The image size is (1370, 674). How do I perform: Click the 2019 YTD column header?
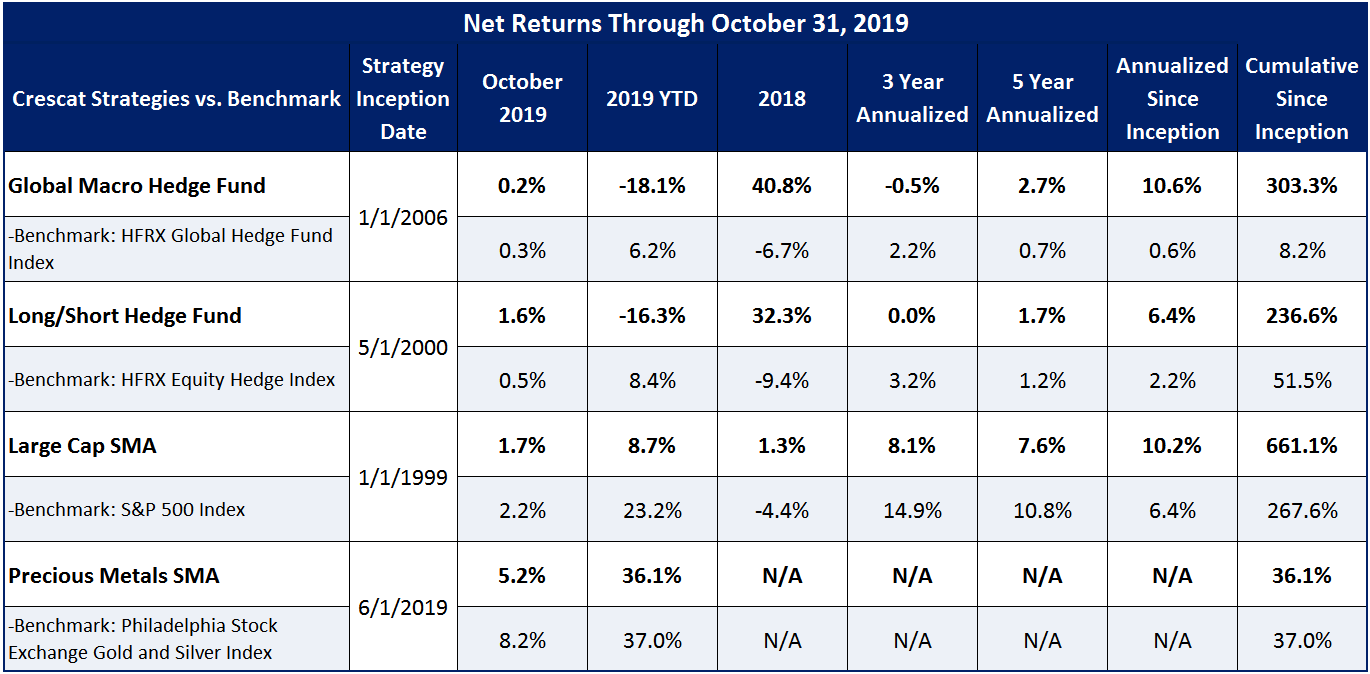pos(652,98)
